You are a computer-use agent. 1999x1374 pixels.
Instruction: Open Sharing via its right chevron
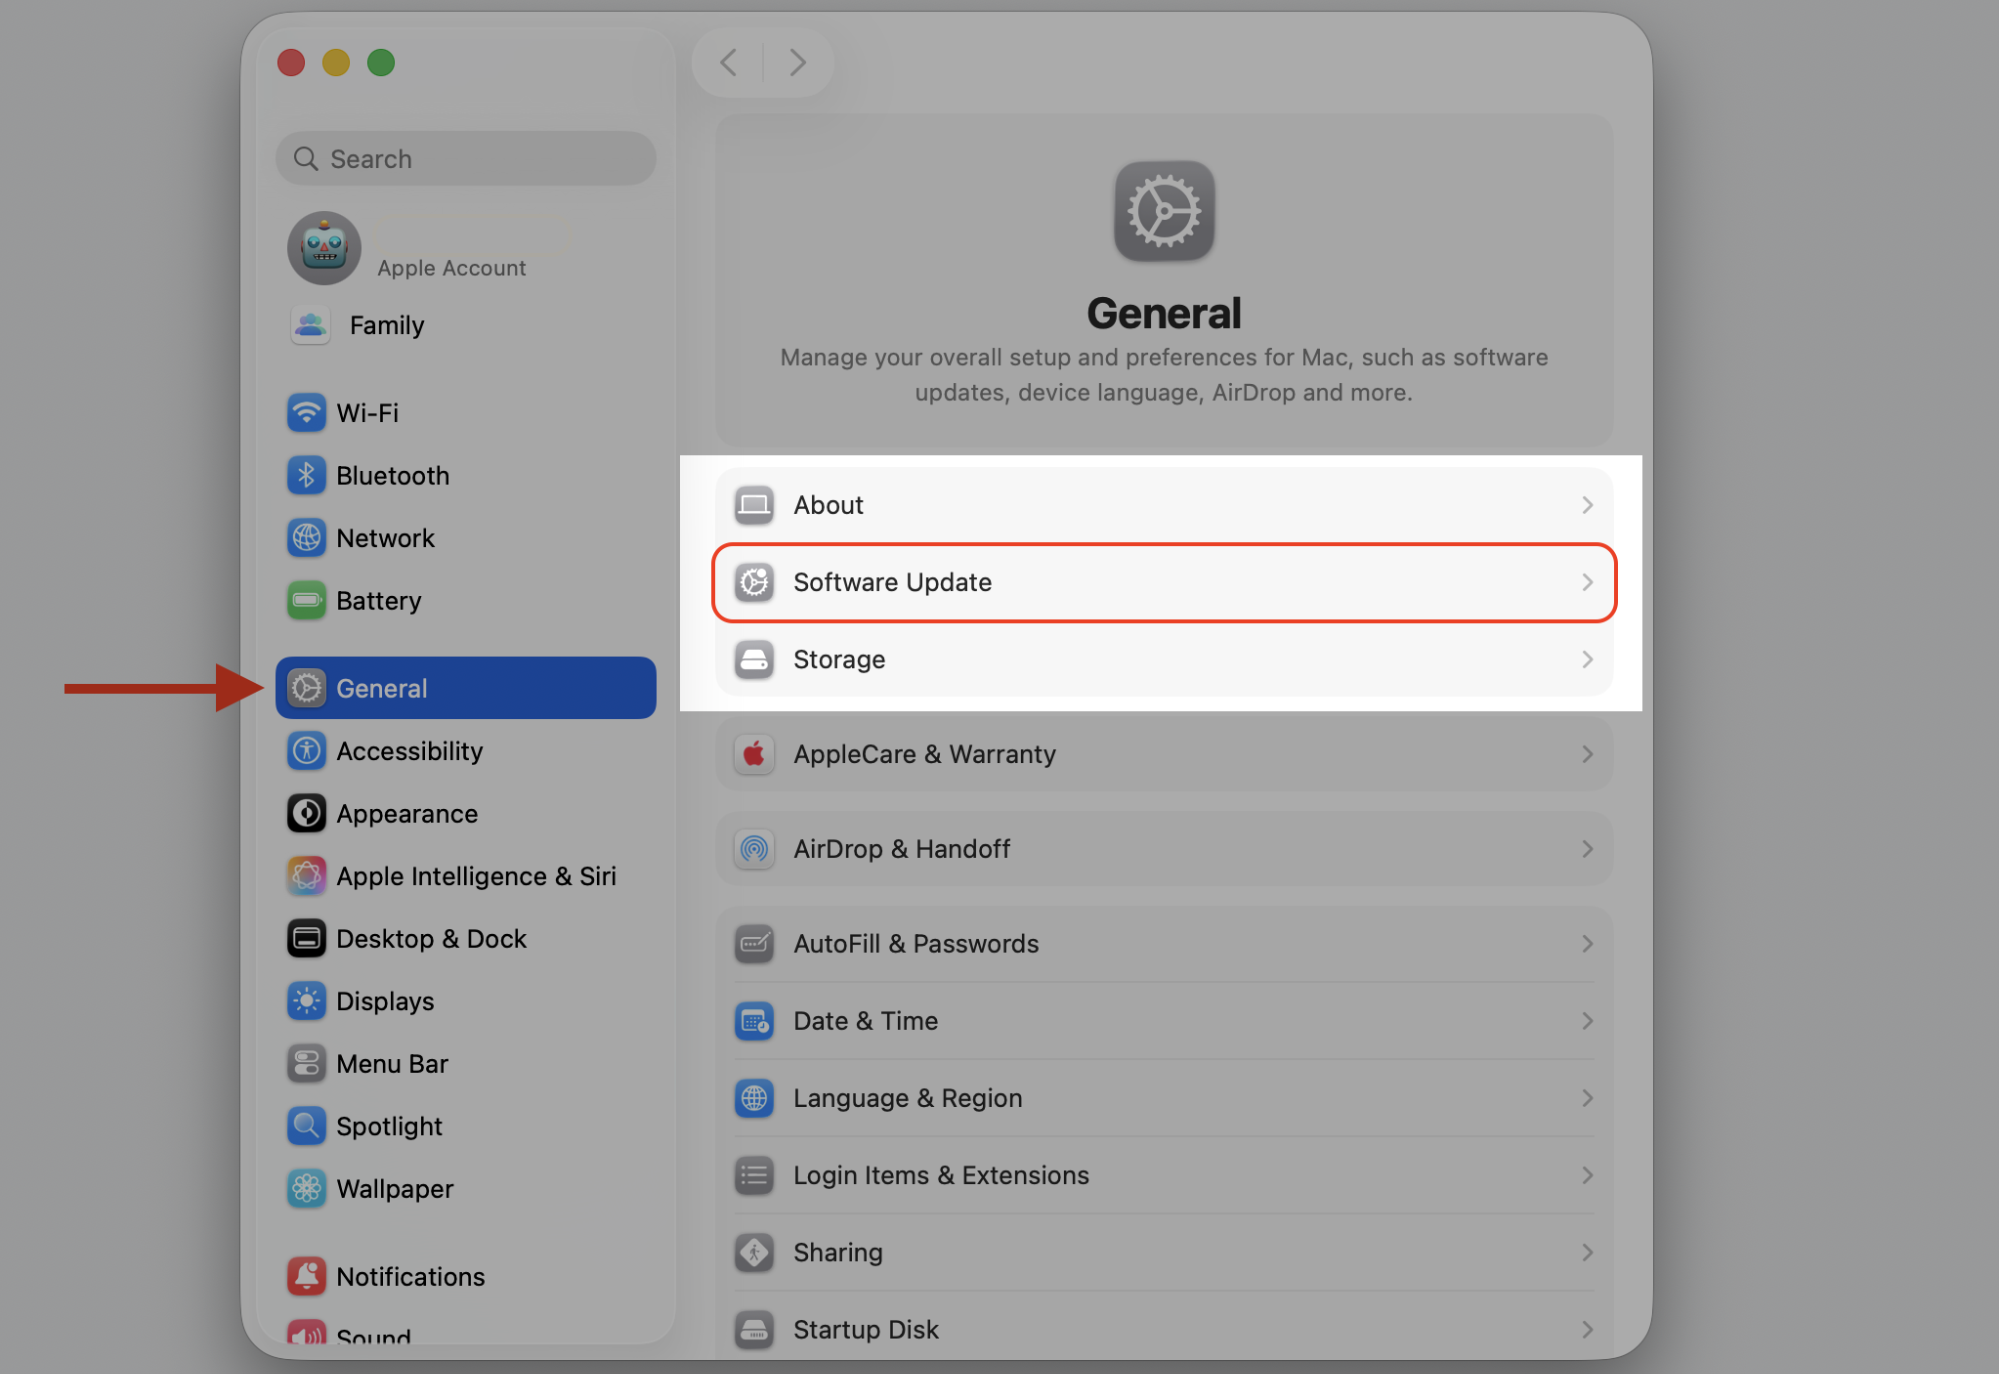coord(1587,1252)
